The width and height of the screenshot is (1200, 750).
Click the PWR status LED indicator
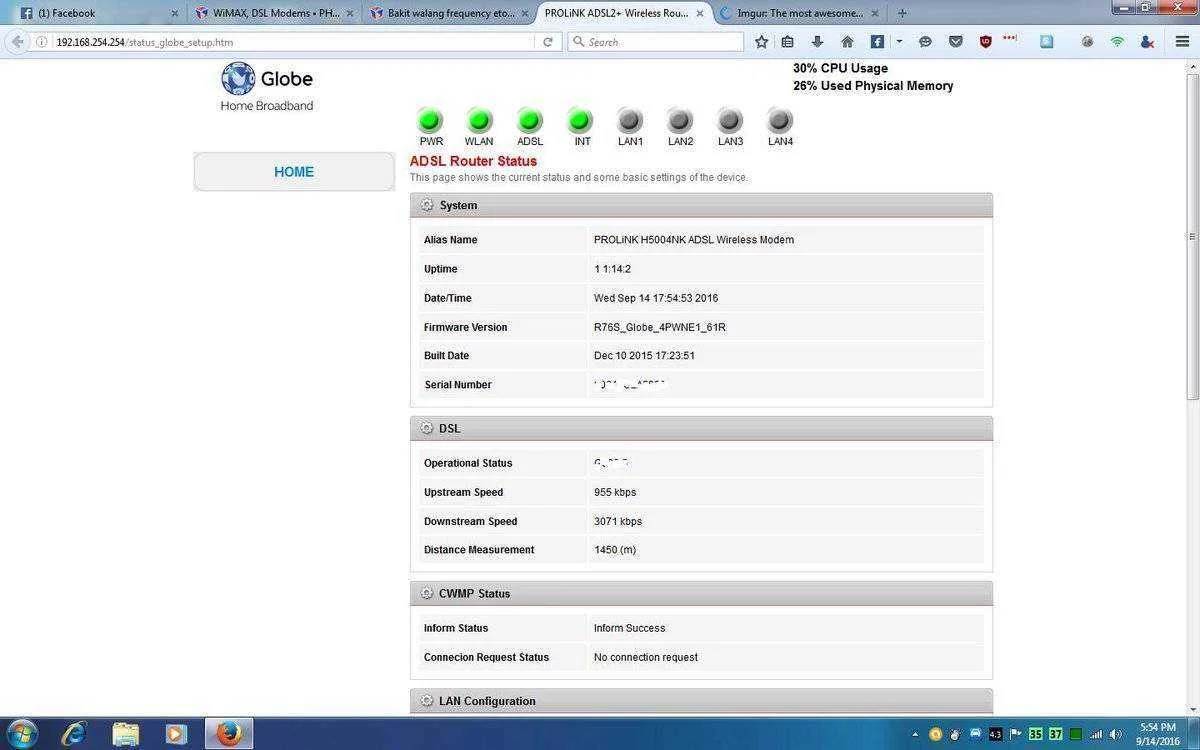coord(430,121)
